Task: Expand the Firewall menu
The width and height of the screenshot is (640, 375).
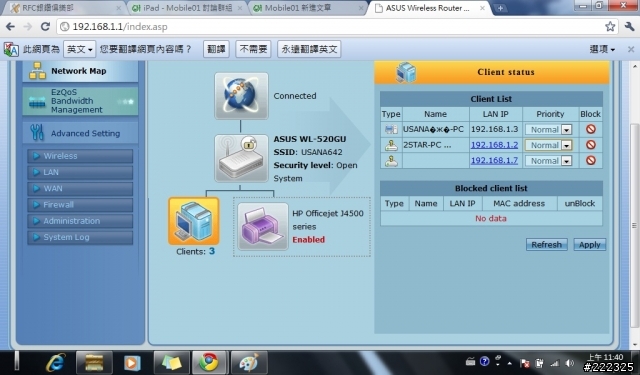Action: point(80,205)
